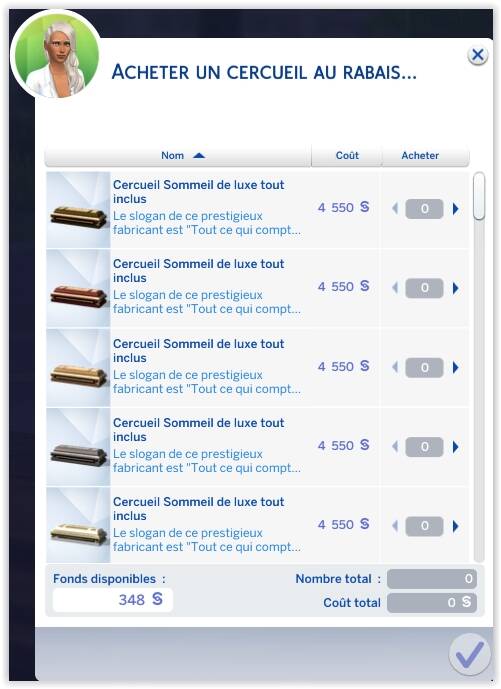The height and width of the screenshot is (689, 501).
Task: Click the Sim portrait avatar
Action: (x=56, y=55)
